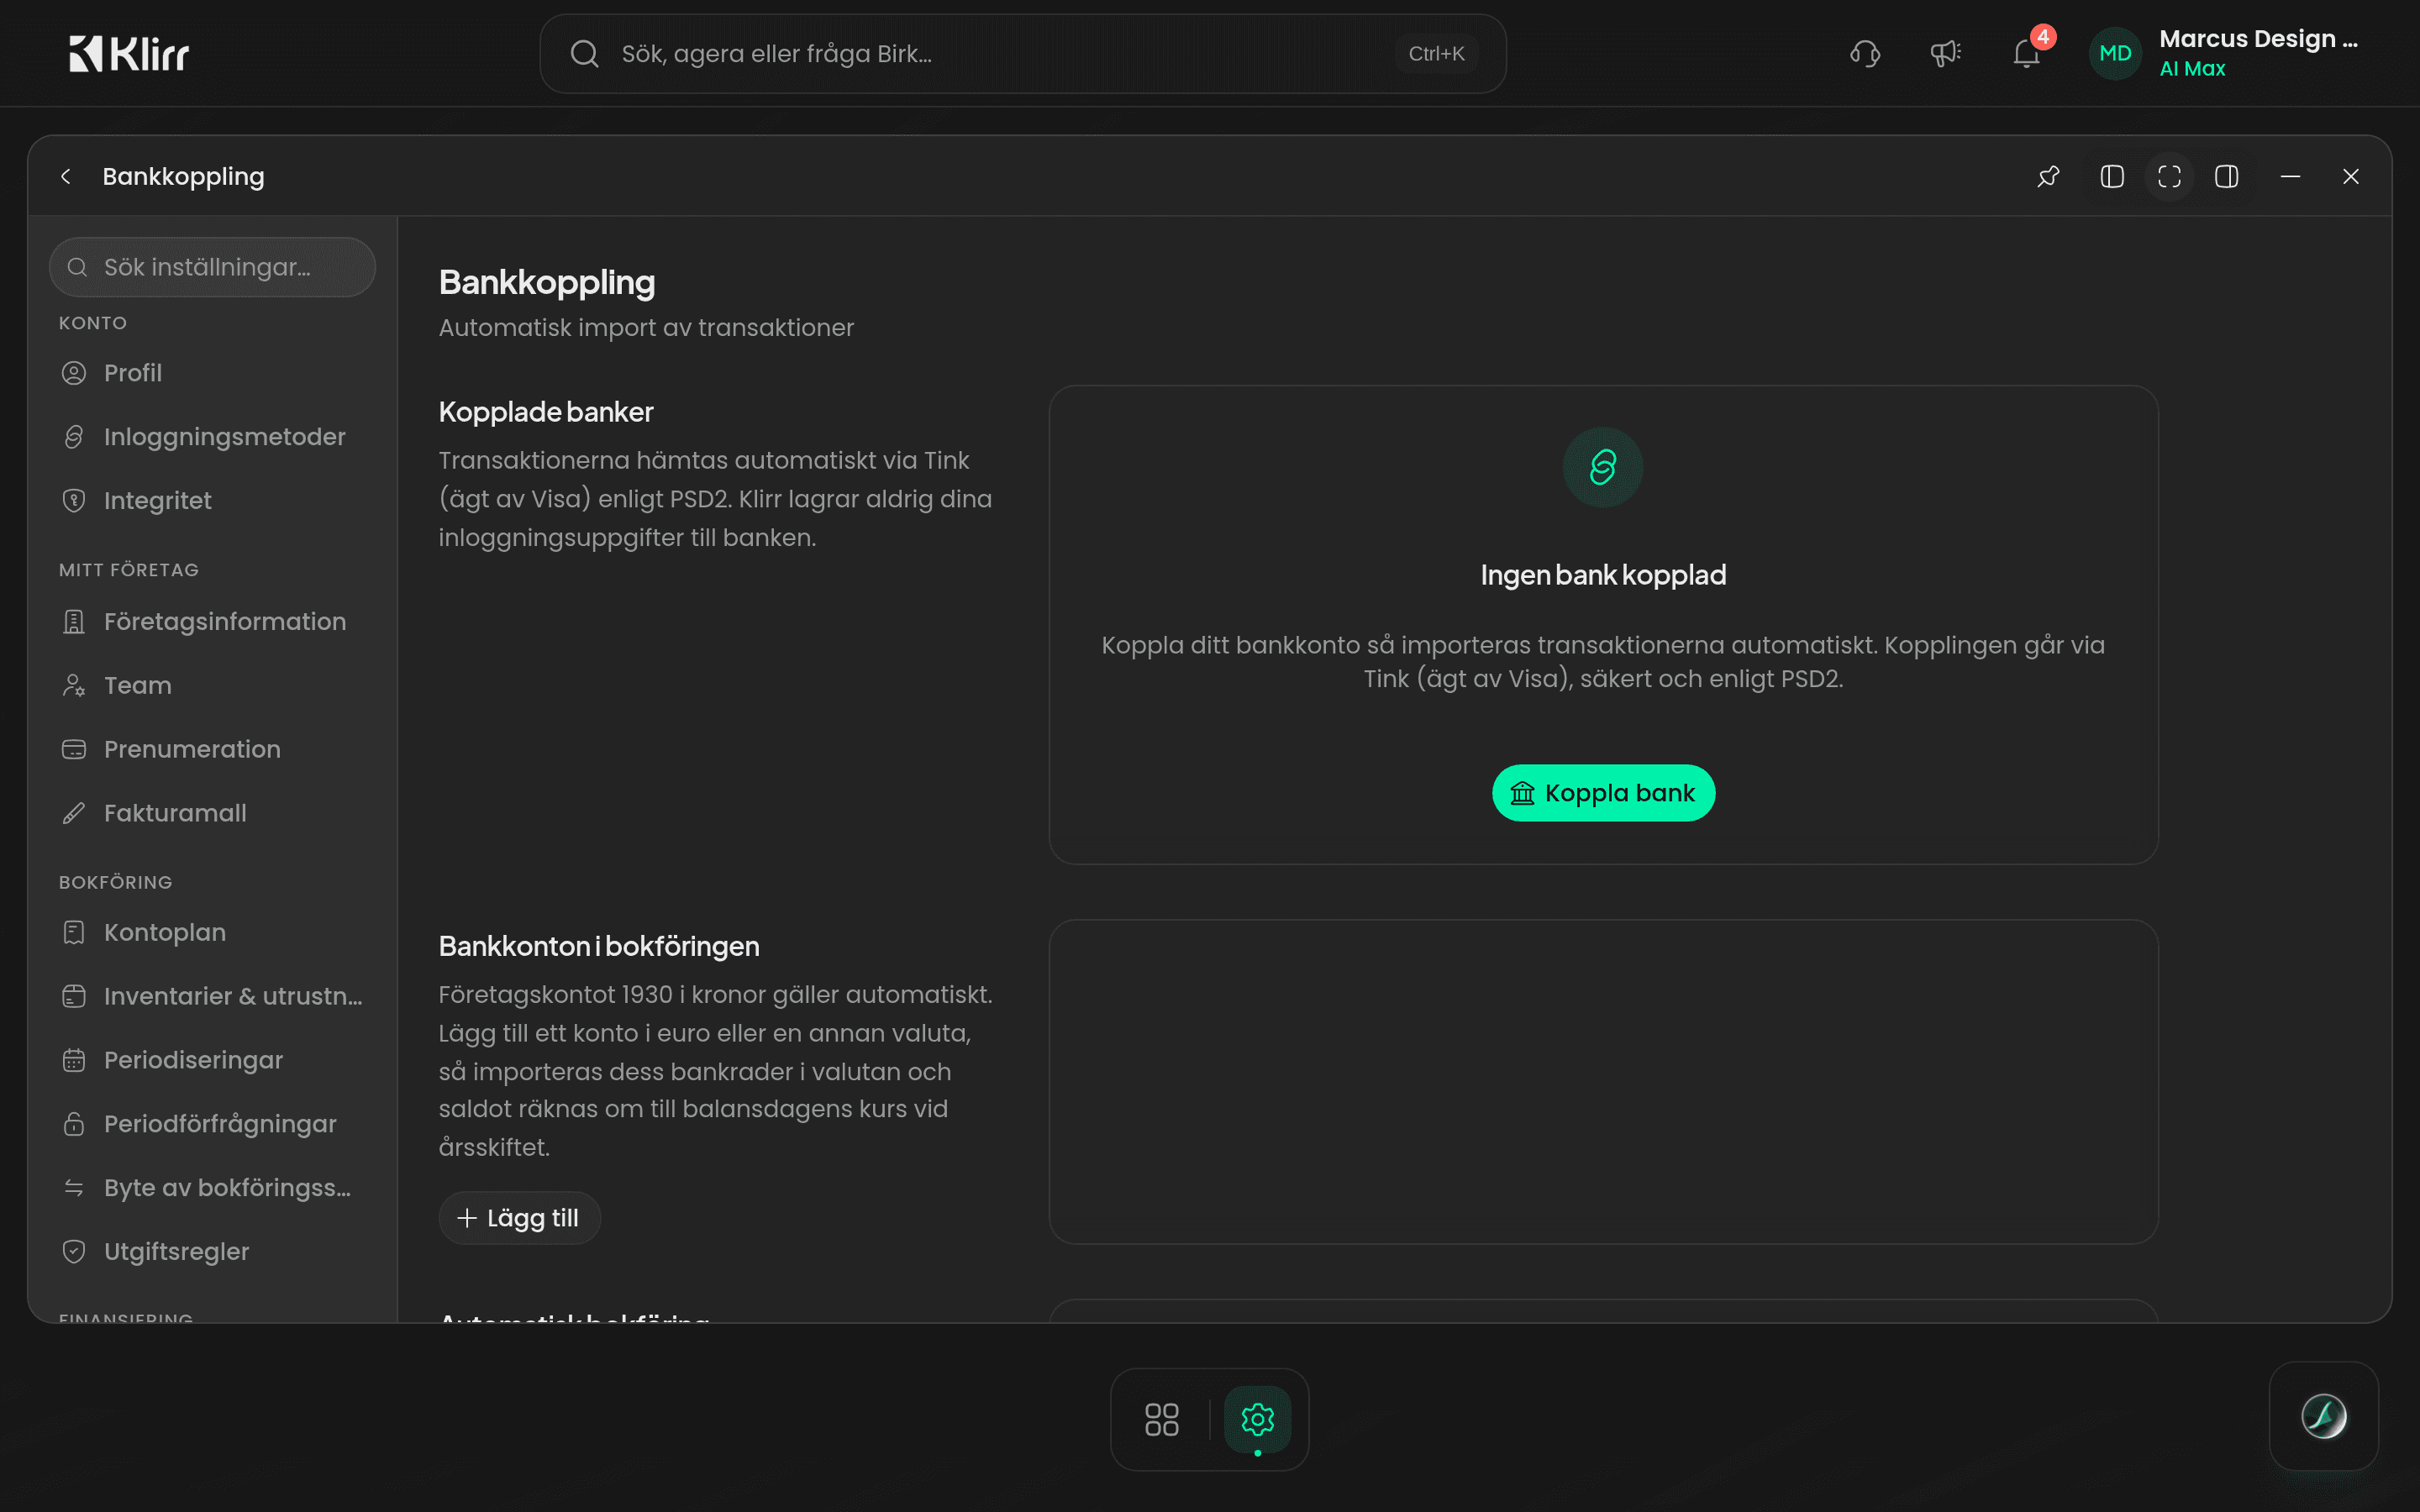Dock panel to left side

click(2112, 177)
